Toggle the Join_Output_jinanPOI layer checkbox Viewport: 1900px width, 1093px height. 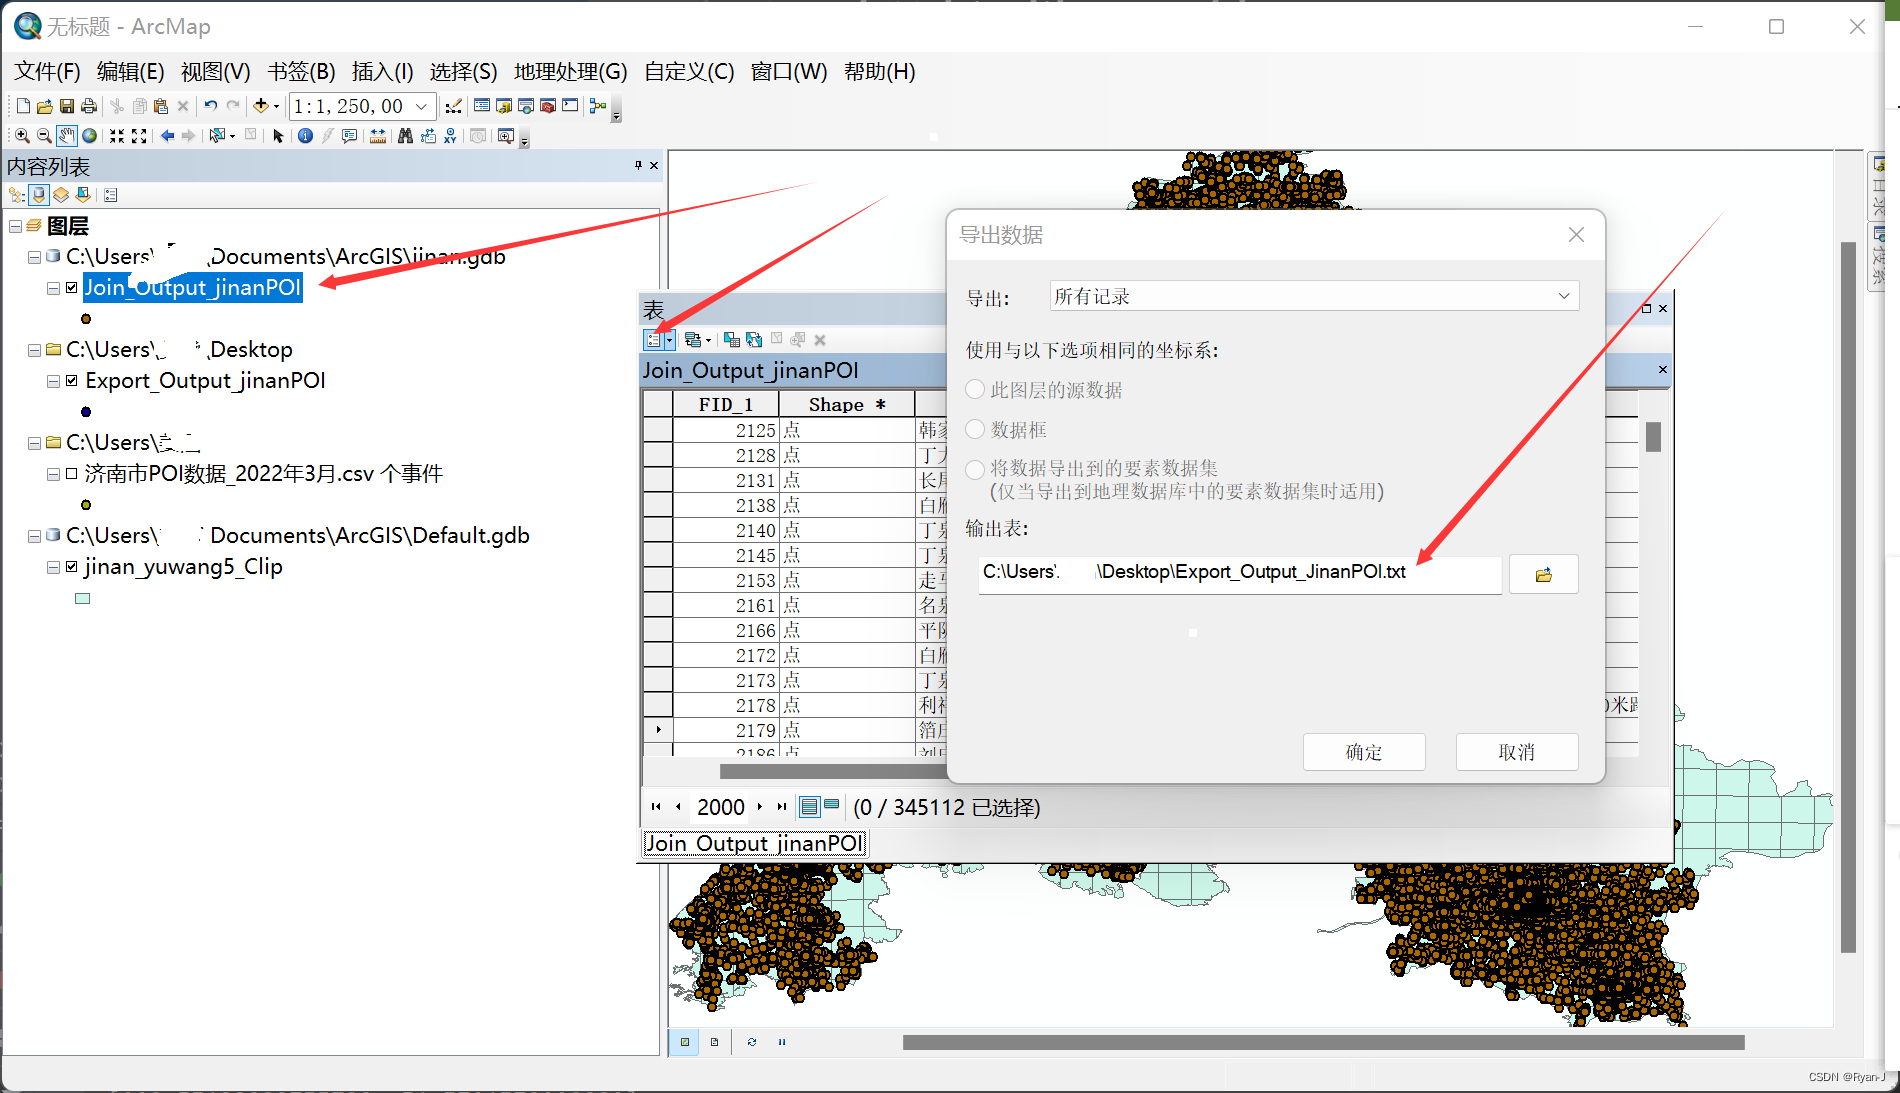pyautogui.click(x=71, y=288)
